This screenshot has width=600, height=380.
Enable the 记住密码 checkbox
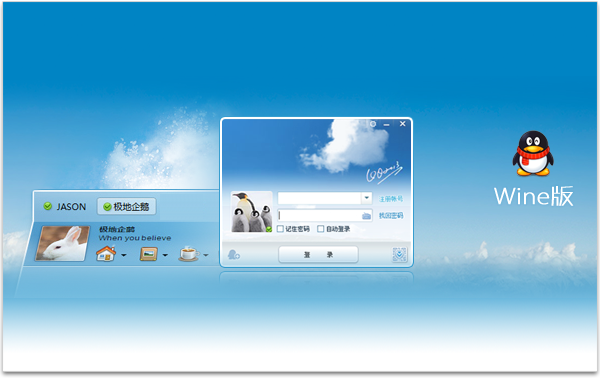[280, 229]
